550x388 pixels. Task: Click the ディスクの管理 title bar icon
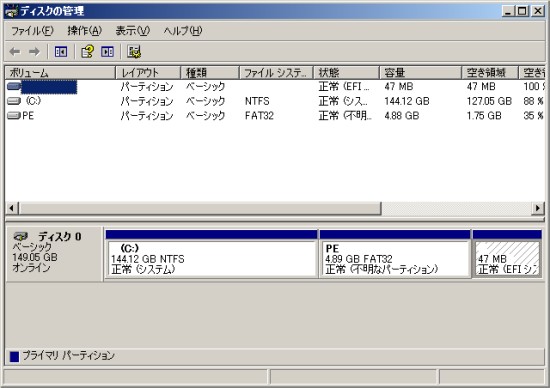pos(12,12)
